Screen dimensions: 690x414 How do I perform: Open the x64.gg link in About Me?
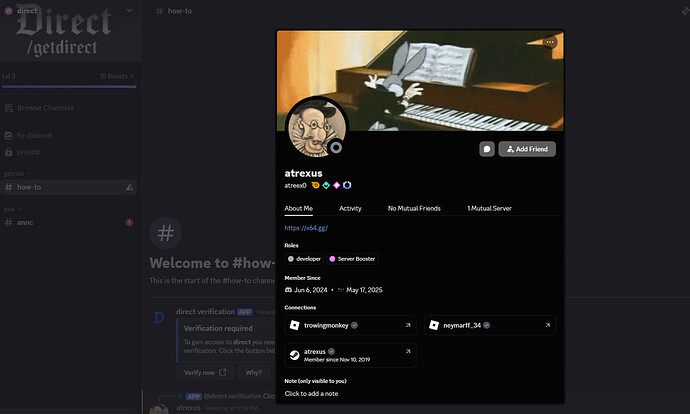click(306, 228)
